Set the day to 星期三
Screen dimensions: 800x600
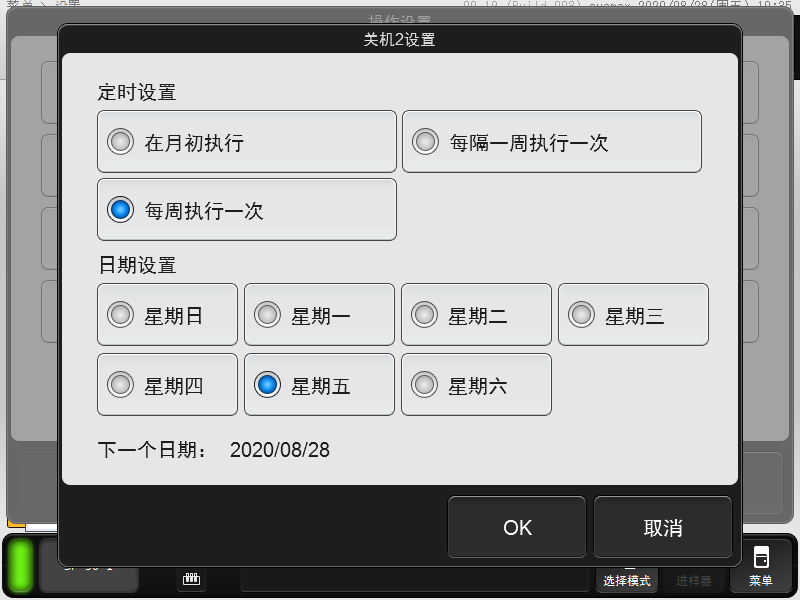(x=633, y=315)
